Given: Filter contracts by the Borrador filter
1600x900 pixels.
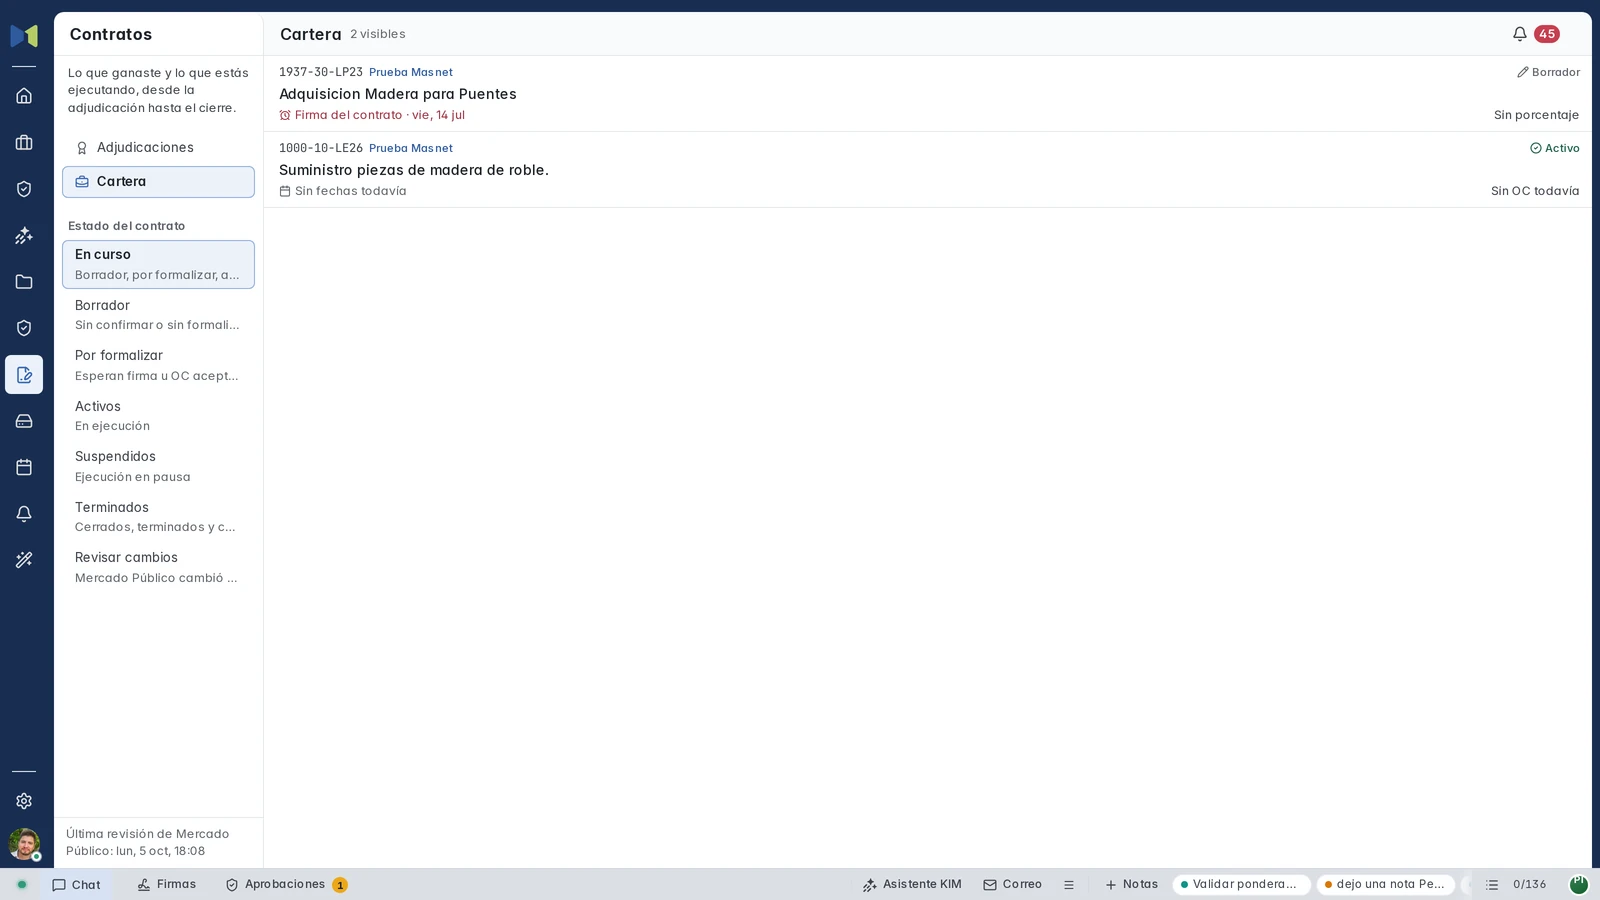Looking at the screenshot, I should tap(158, 315).
